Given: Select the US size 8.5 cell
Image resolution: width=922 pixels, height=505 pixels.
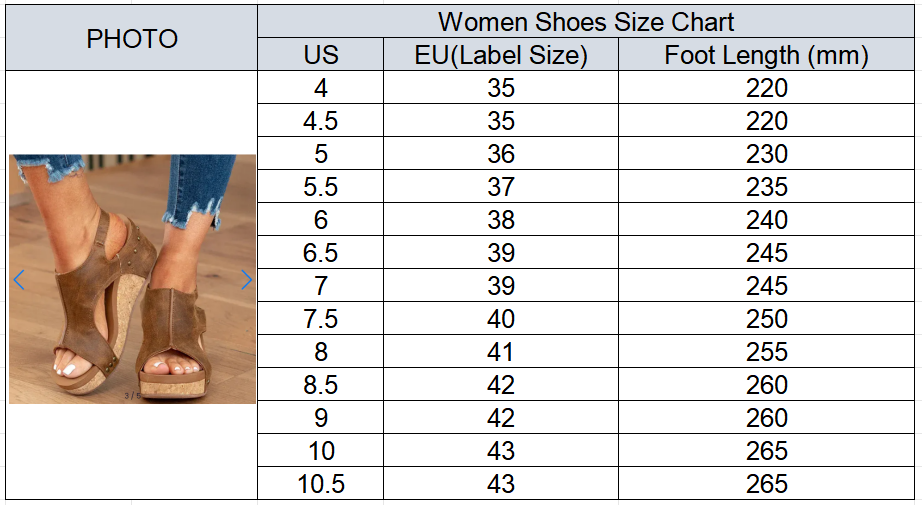Looking at the screenshot, I should click(320, 384).
